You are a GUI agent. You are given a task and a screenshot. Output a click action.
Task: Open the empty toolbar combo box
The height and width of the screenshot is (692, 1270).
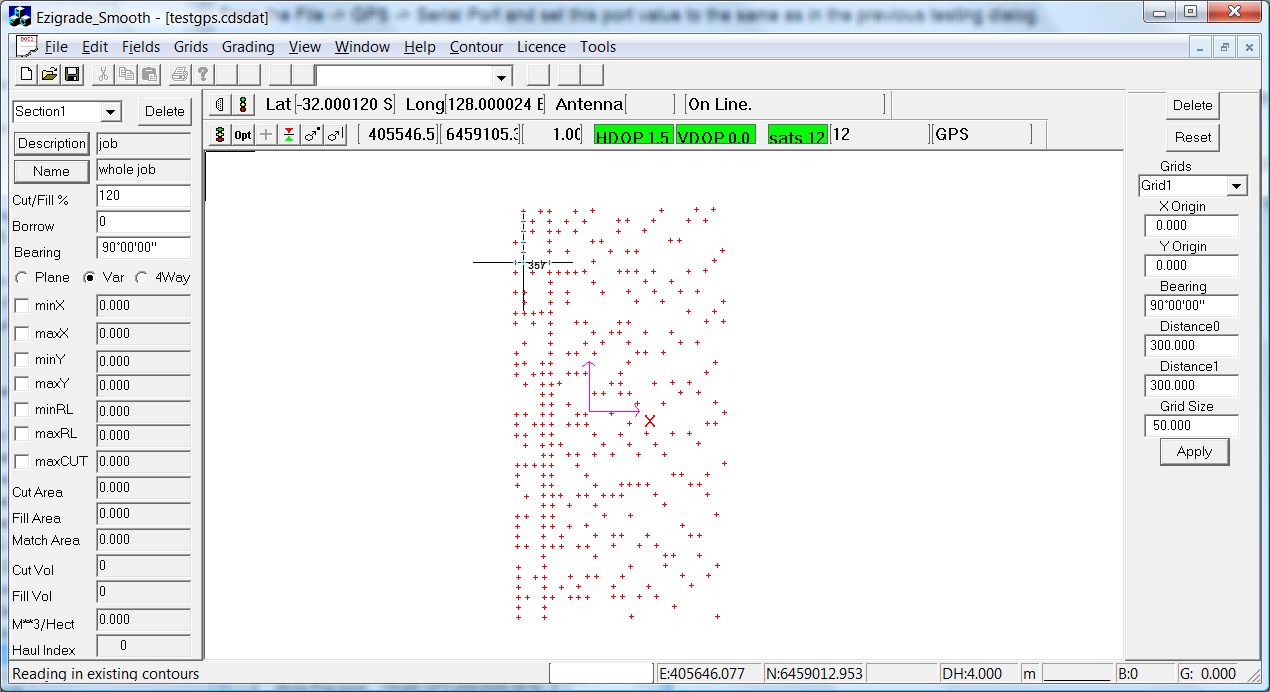pos(501,77)
